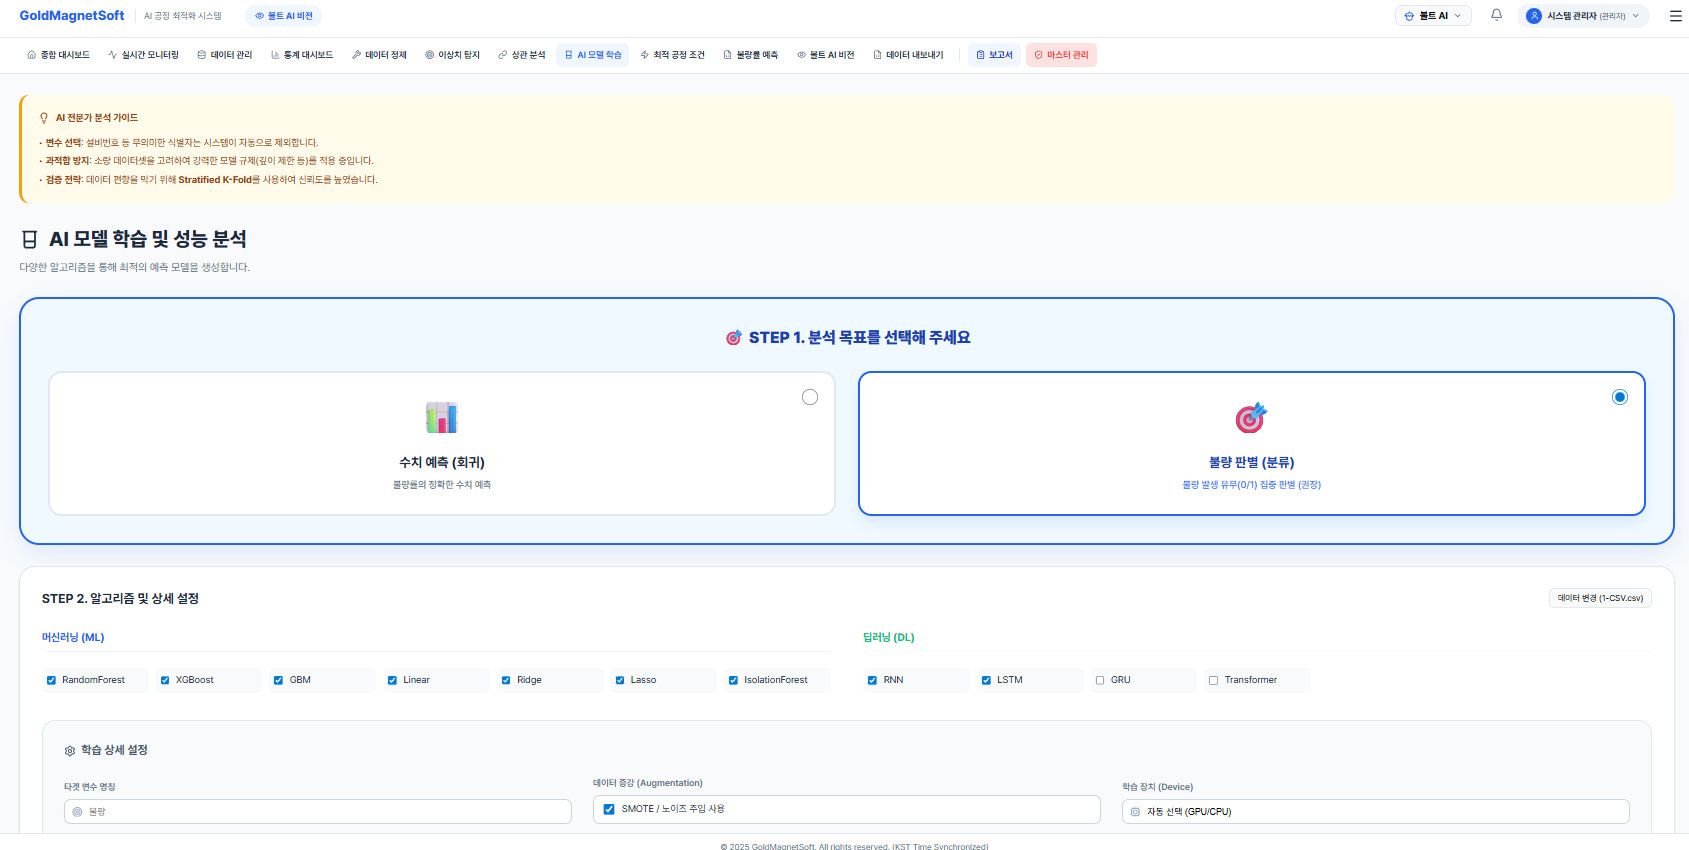
Task: Click the home icon for 종합 대시보드
Action: (x=32, y=55)
